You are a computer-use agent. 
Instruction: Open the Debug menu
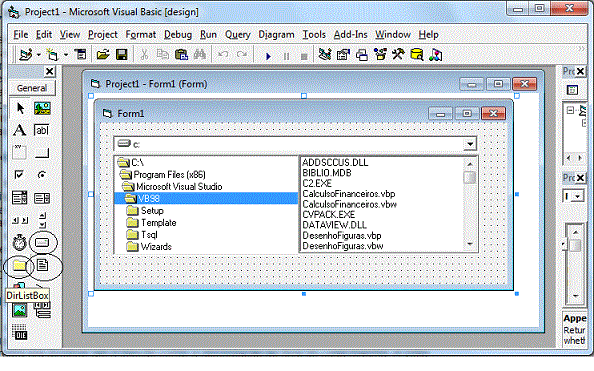(x=178, y=34)
